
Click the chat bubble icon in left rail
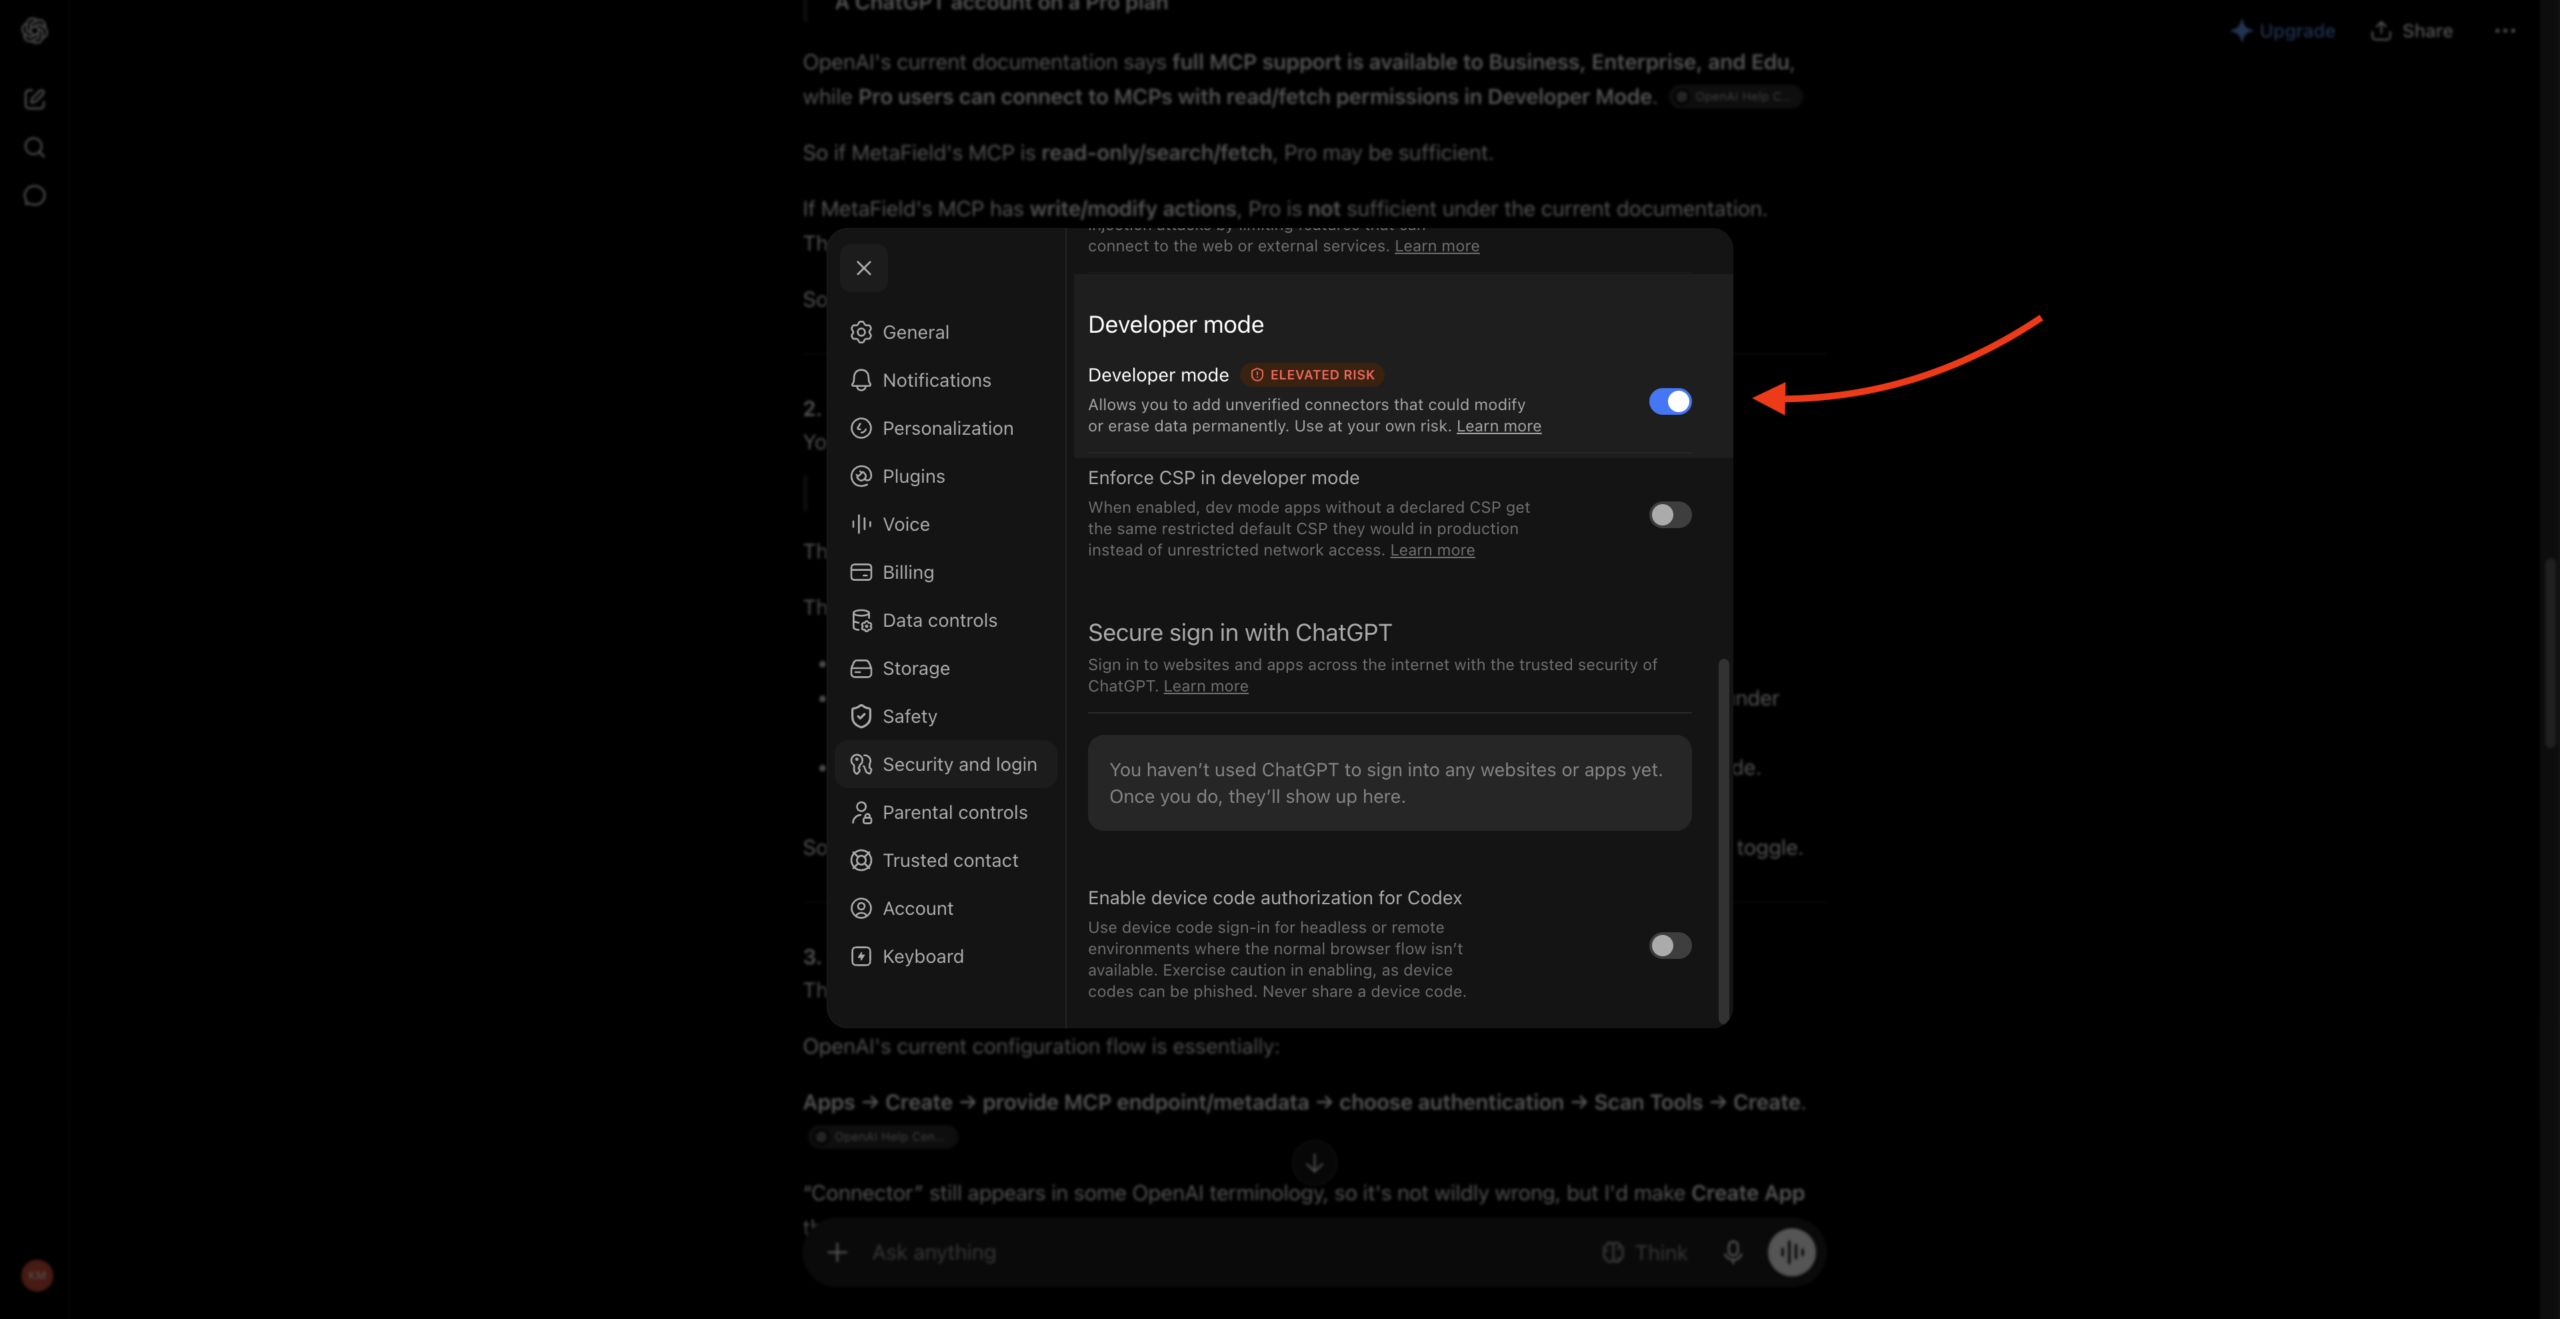(x=35, y=196)
